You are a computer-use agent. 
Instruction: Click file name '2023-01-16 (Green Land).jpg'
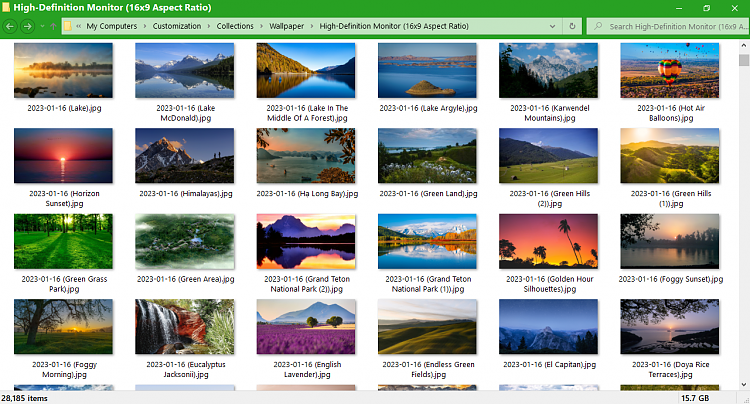pos(428,194)
